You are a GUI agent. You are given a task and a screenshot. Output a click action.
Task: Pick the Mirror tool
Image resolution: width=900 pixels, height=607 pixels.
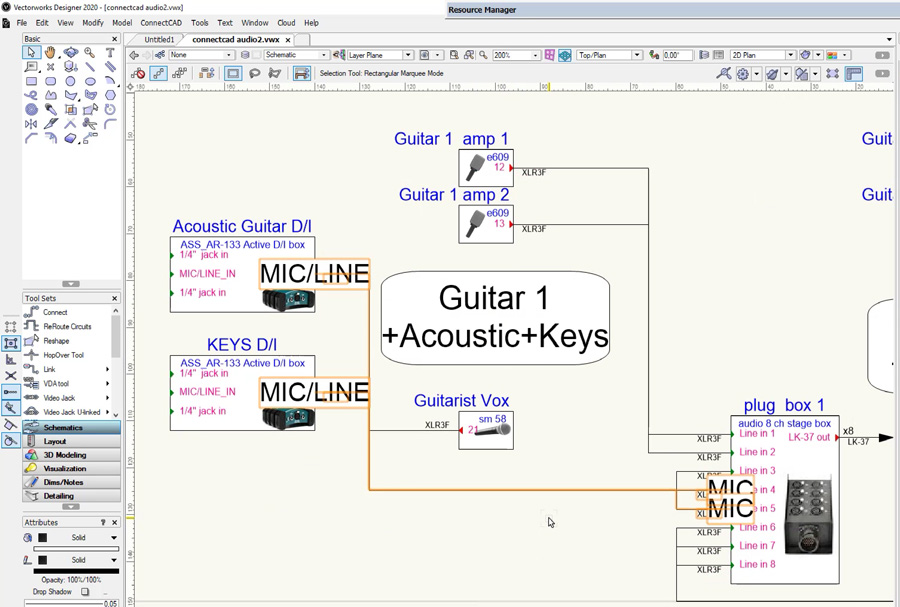(31, 123)
